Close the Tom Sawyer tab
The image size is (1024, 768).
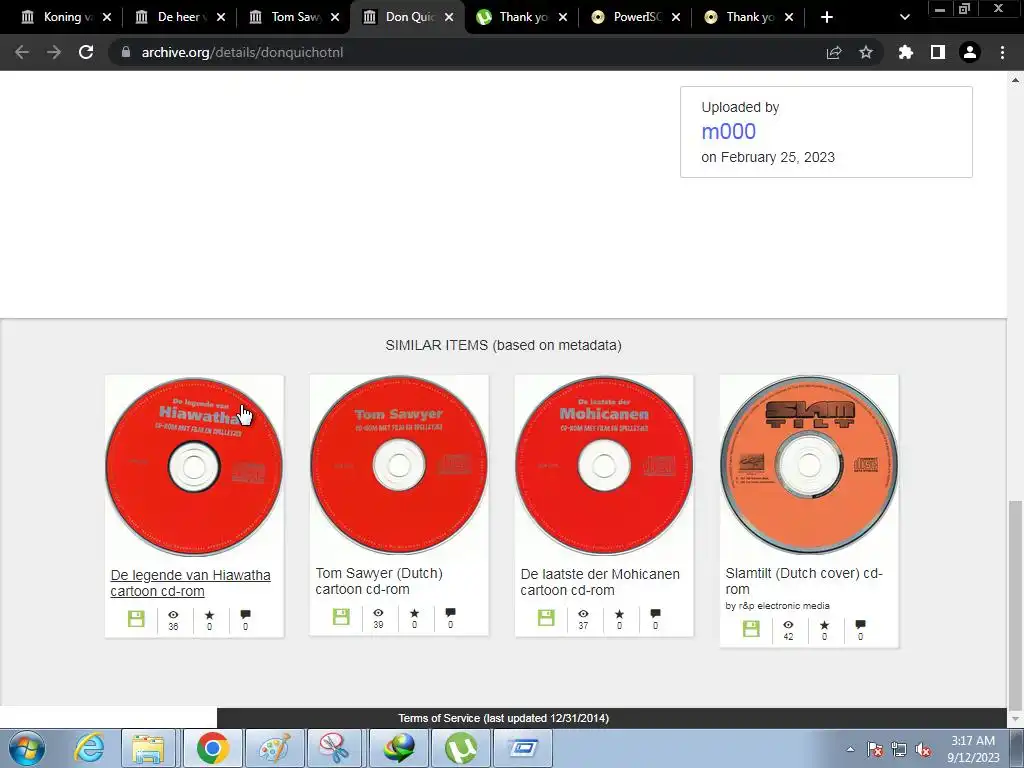[335, 17]
